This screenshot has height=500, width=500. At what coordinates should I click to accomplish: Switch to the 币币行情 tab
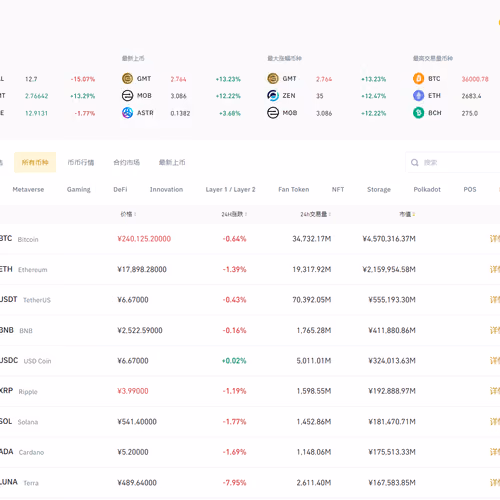point(81,162)
